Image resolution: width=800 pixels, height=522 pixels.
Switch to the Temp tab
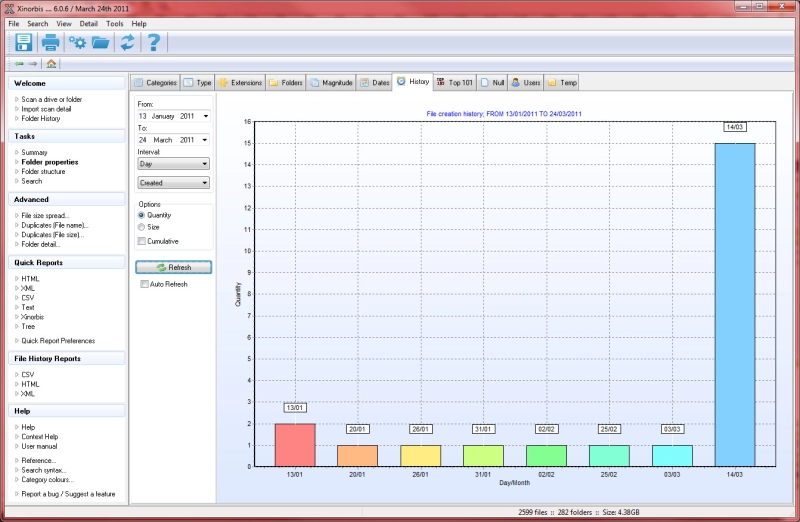point(562,83)
